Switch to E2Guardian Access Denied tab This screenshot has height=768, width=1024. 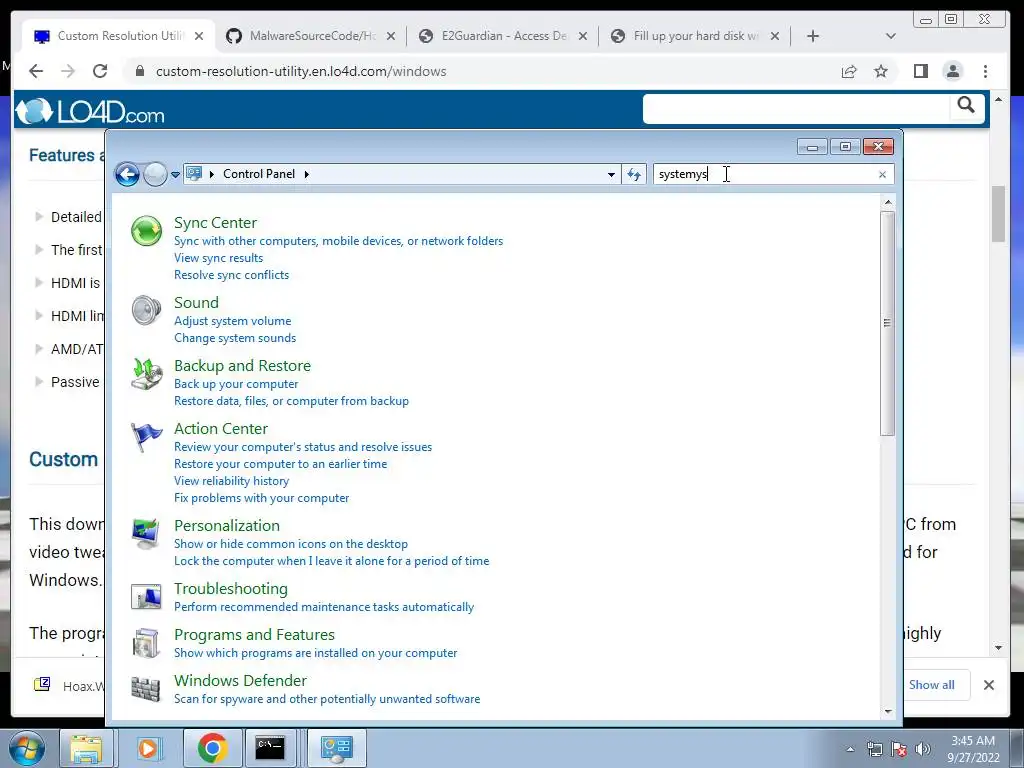click(x=503, y=36)
